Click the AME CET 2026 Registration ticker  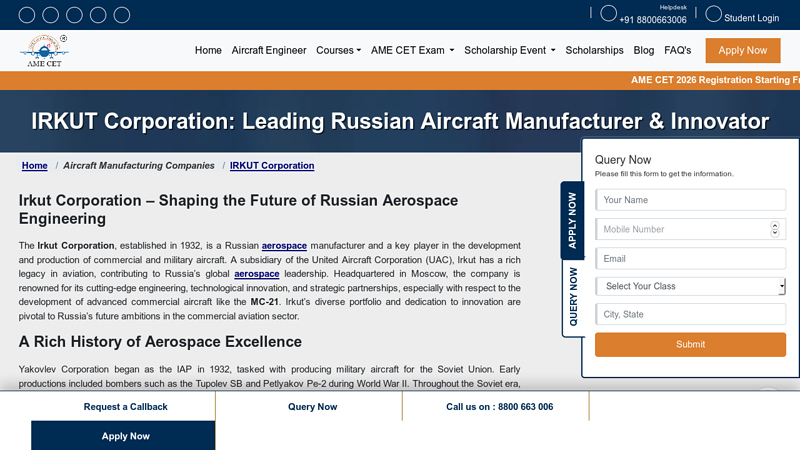click(x=715, y=80)
